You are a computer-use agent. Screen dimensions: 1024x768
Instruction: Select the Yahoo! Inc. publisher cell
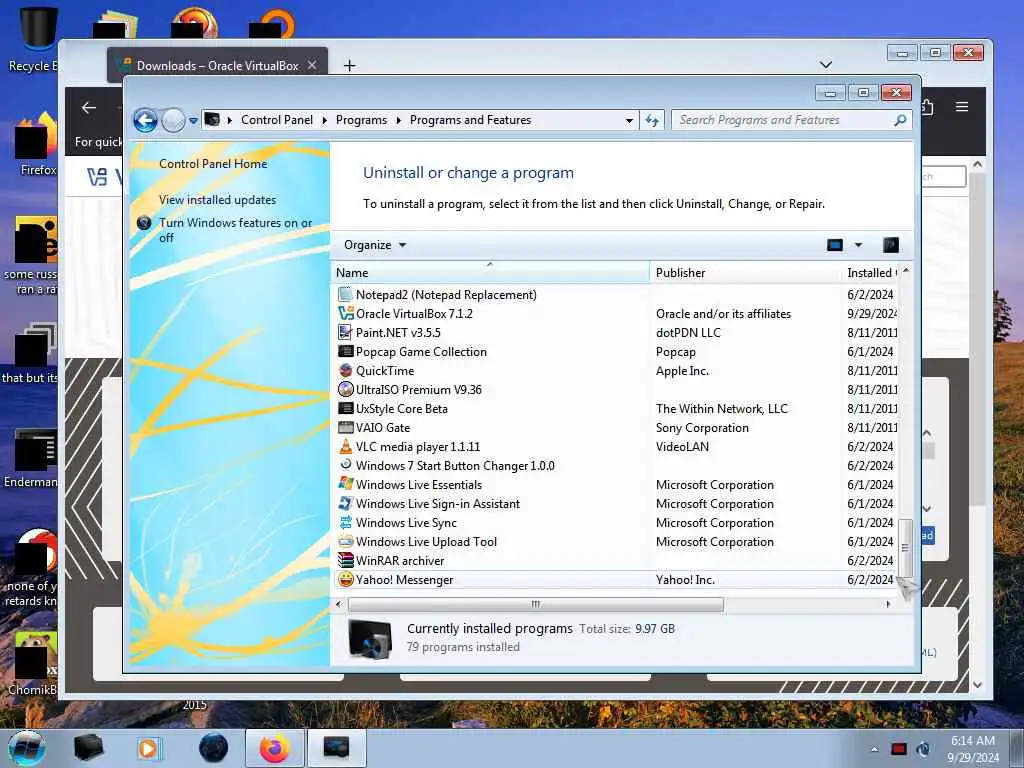tap(685, 579)
